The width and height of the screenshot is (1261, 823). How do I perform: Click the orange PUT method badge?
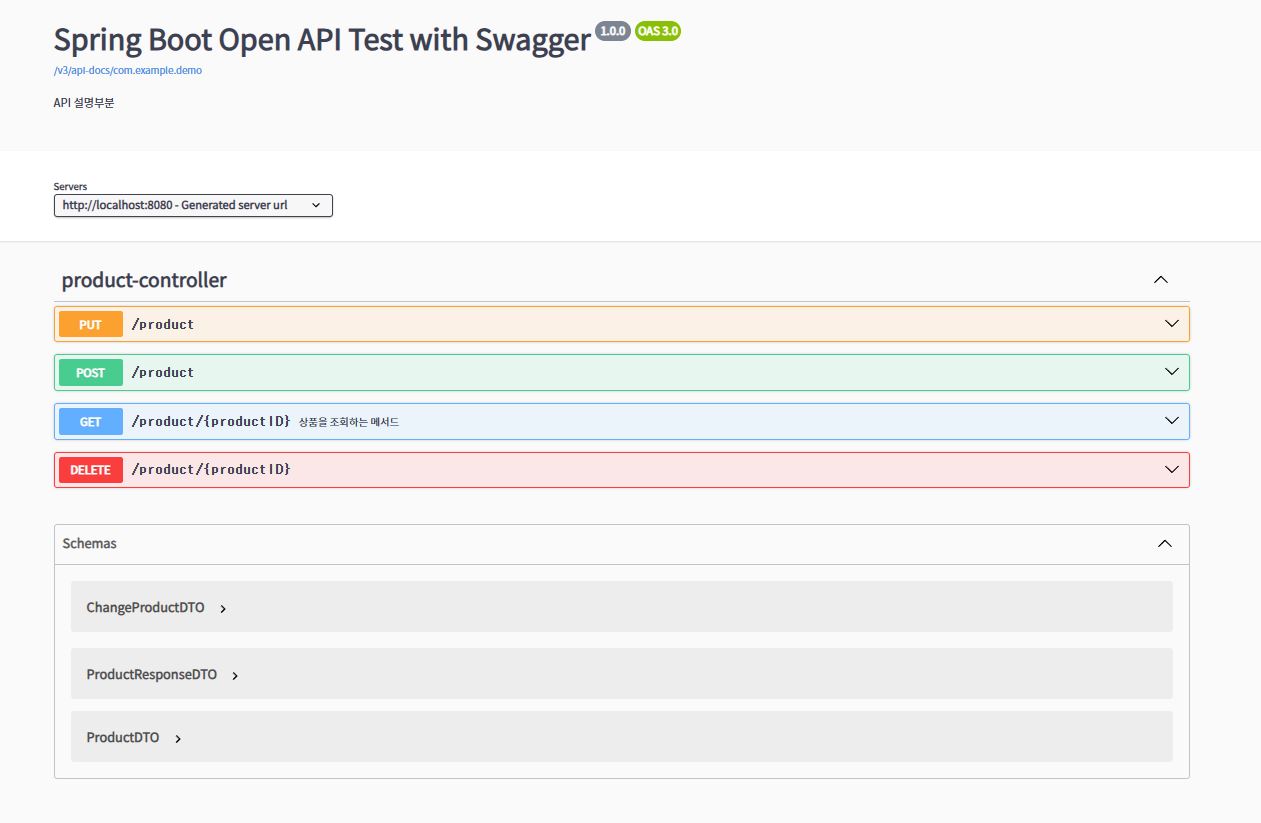tap(91, 324)
